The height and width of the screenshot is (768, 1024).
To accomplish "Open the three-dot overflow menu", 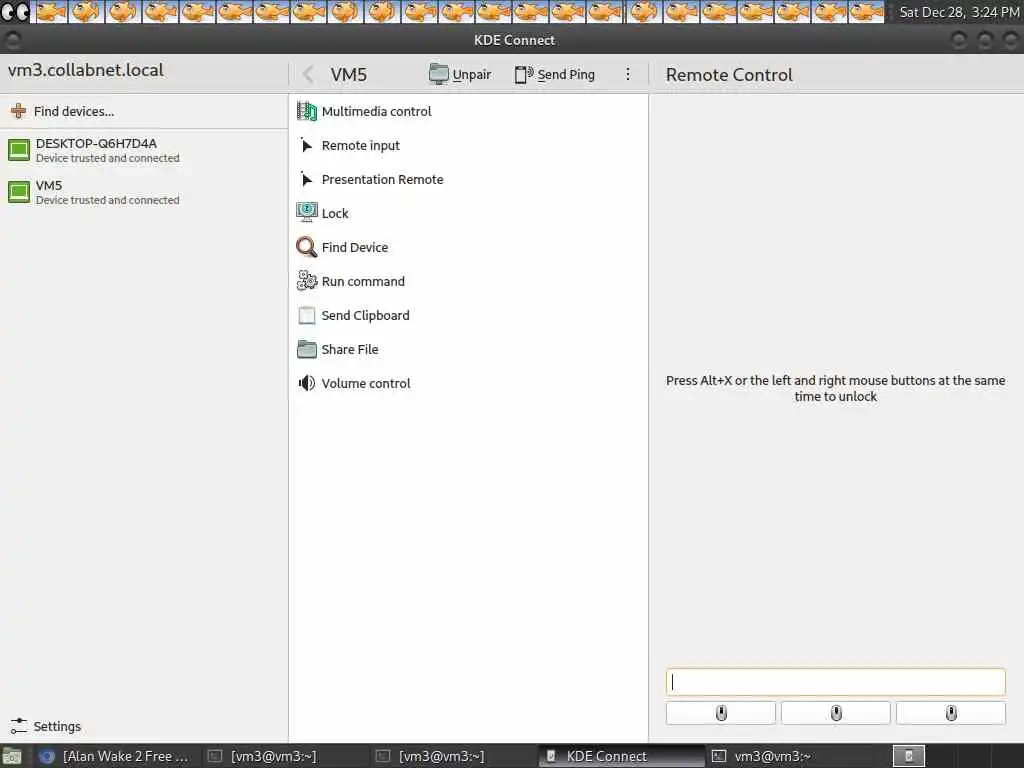I will [628, 74].
